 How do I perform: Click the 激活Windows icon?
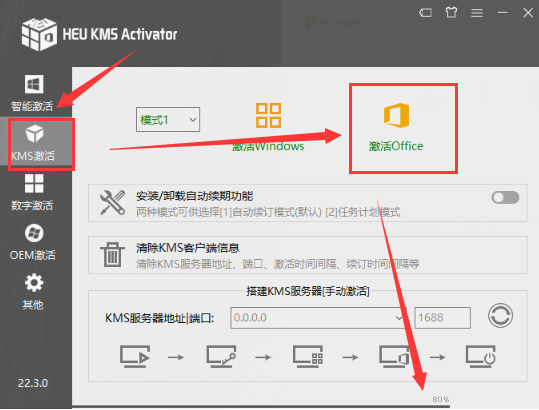268,115
